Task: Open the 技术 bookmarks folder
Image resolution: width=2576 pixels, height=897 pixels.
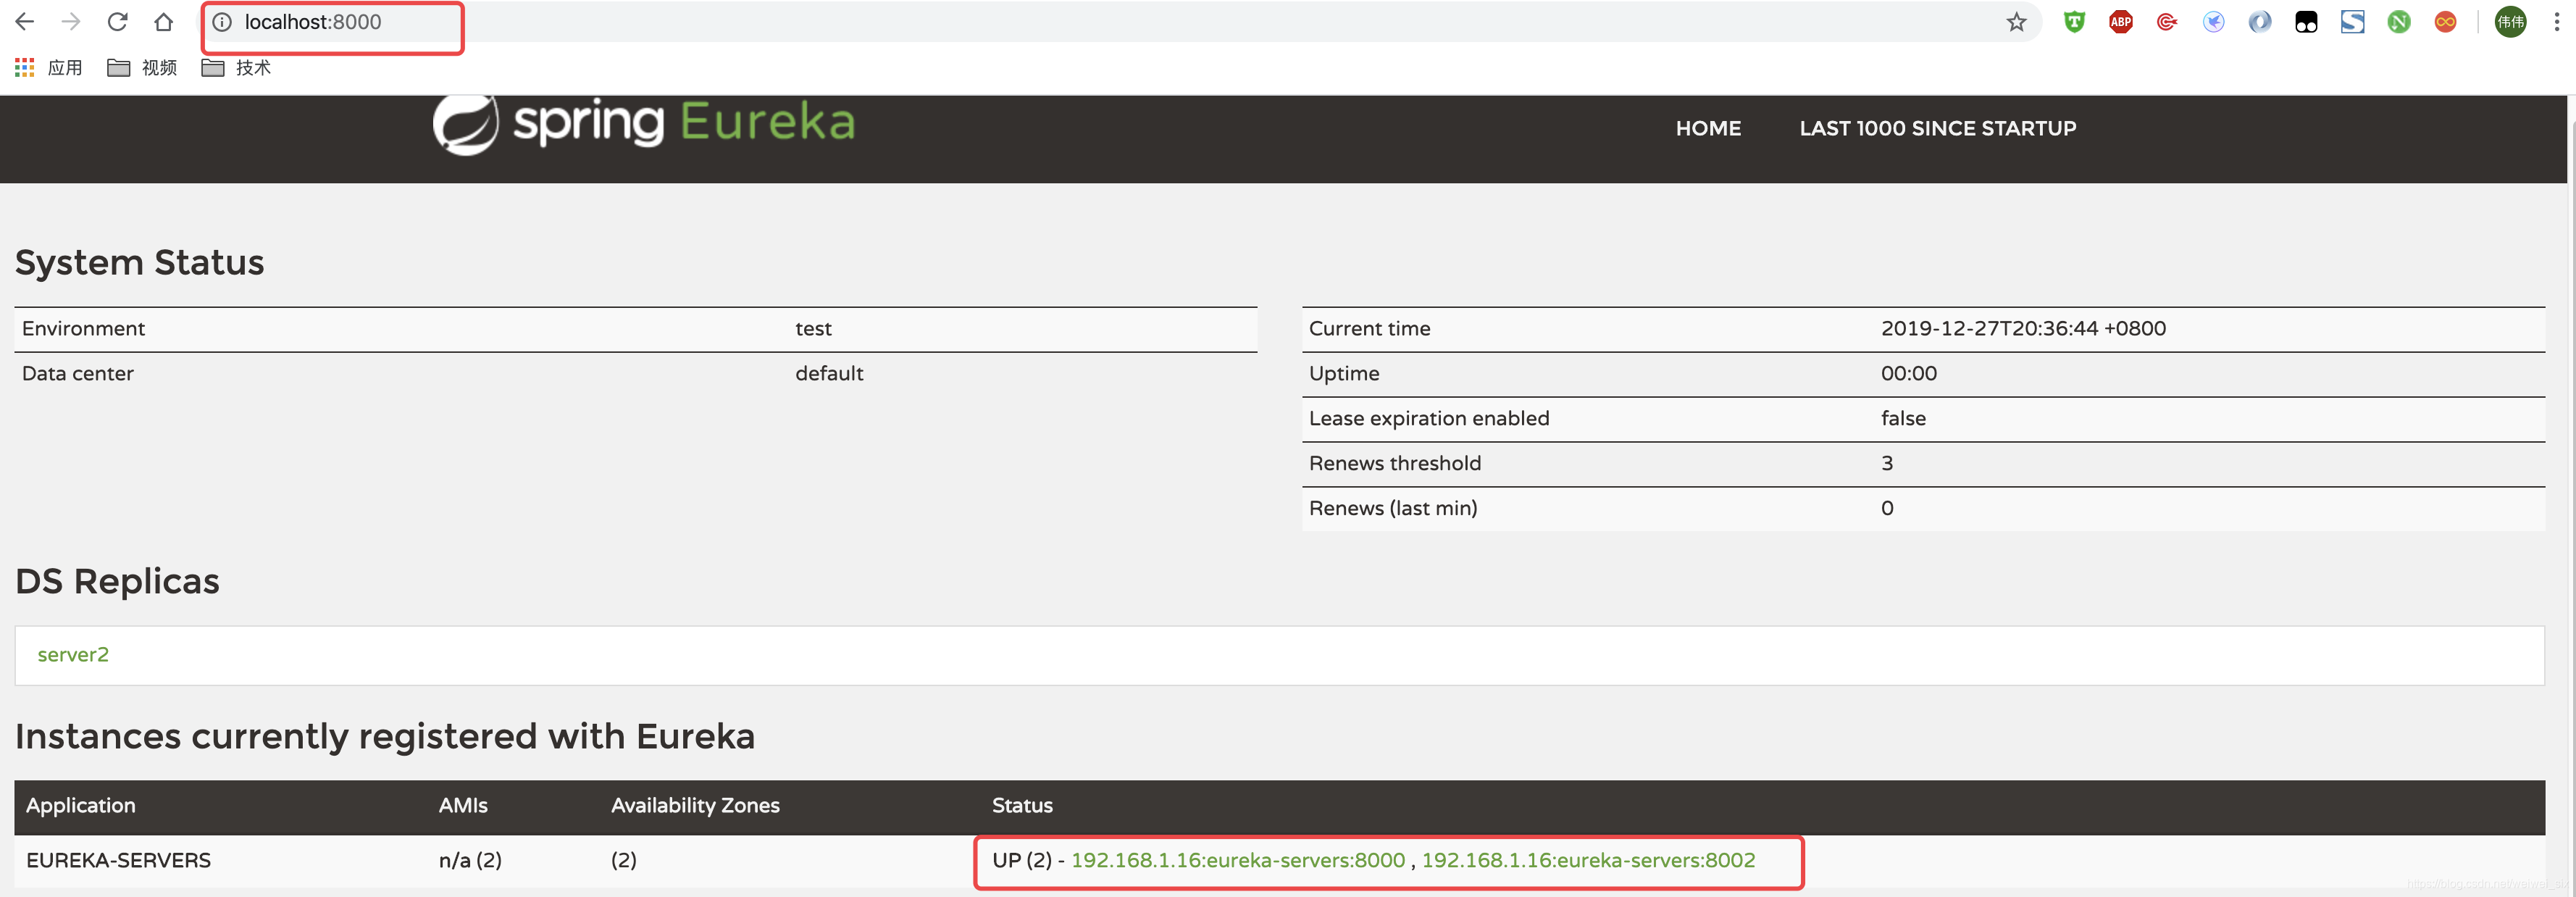Action: 236,67
